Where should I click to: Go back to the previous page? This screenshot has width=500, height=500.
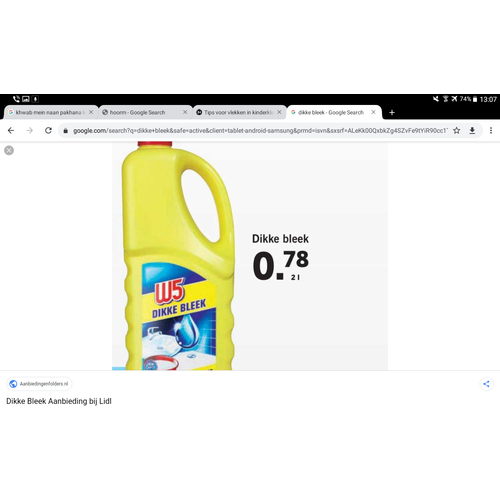[x=11, y=131]
